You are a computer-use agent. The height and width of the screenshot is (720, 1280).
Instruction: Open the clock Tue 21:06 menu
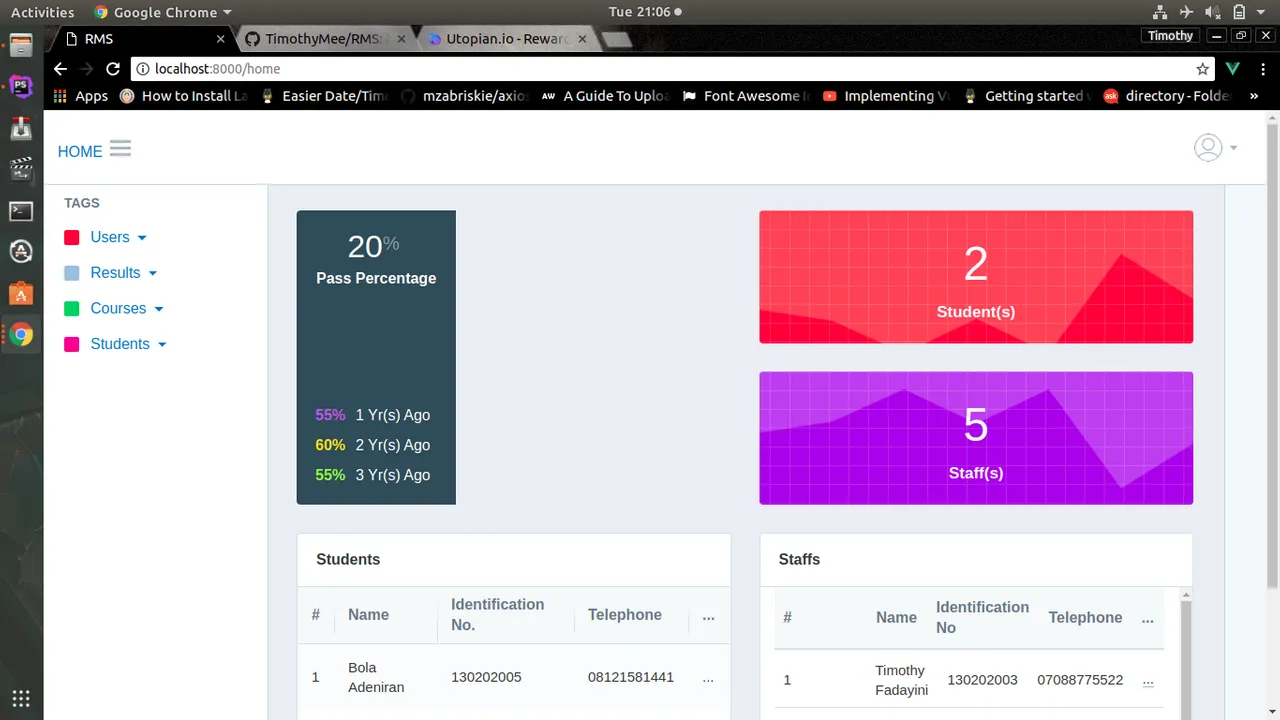pyautogui.click(x=644, y=12)
